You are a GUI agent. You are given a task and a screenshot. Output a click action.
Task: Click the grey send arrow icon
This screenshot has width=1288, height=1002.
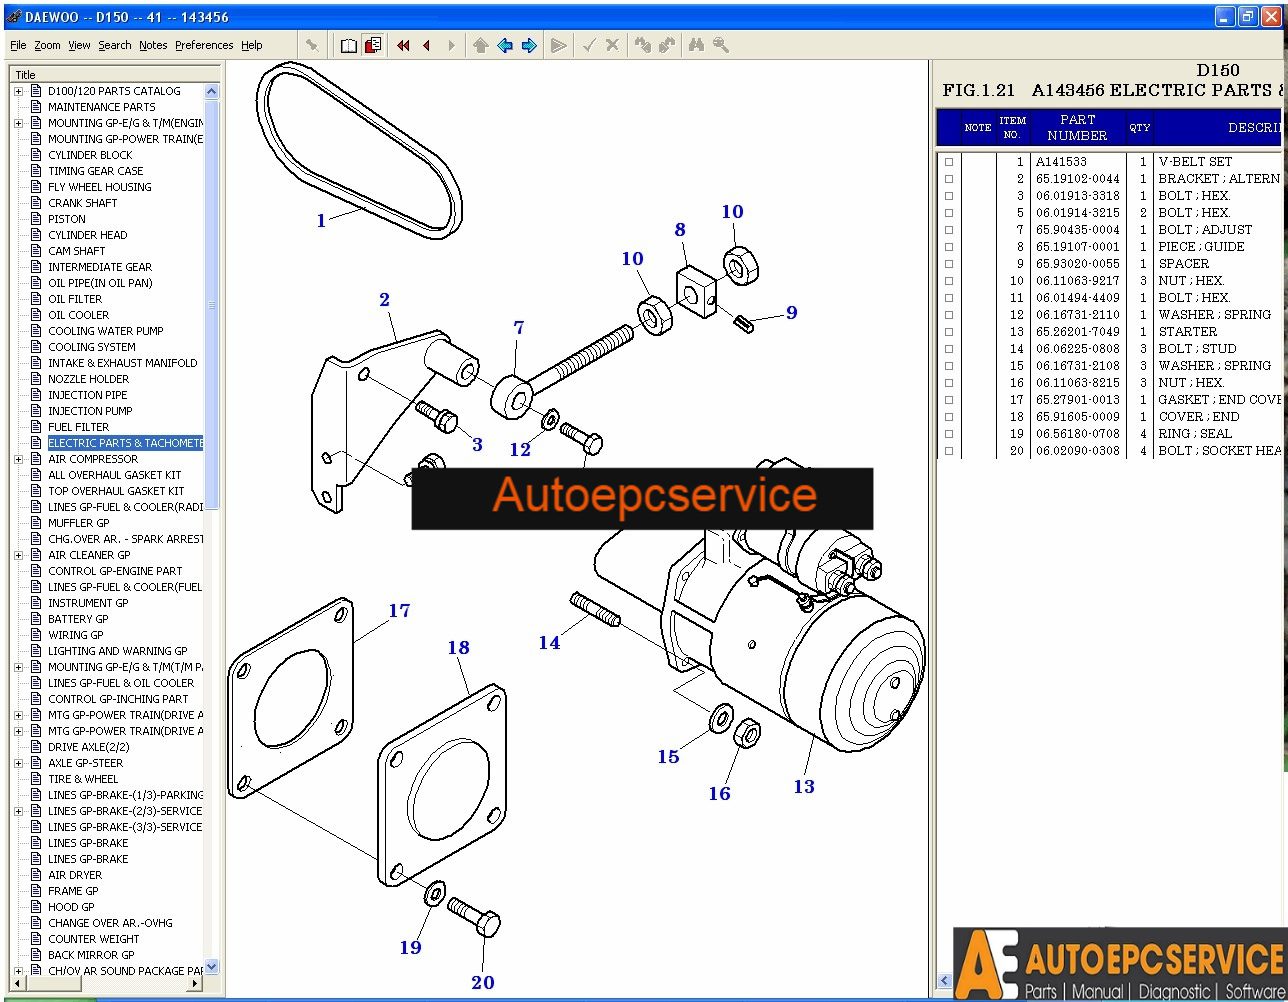[559, 45]
